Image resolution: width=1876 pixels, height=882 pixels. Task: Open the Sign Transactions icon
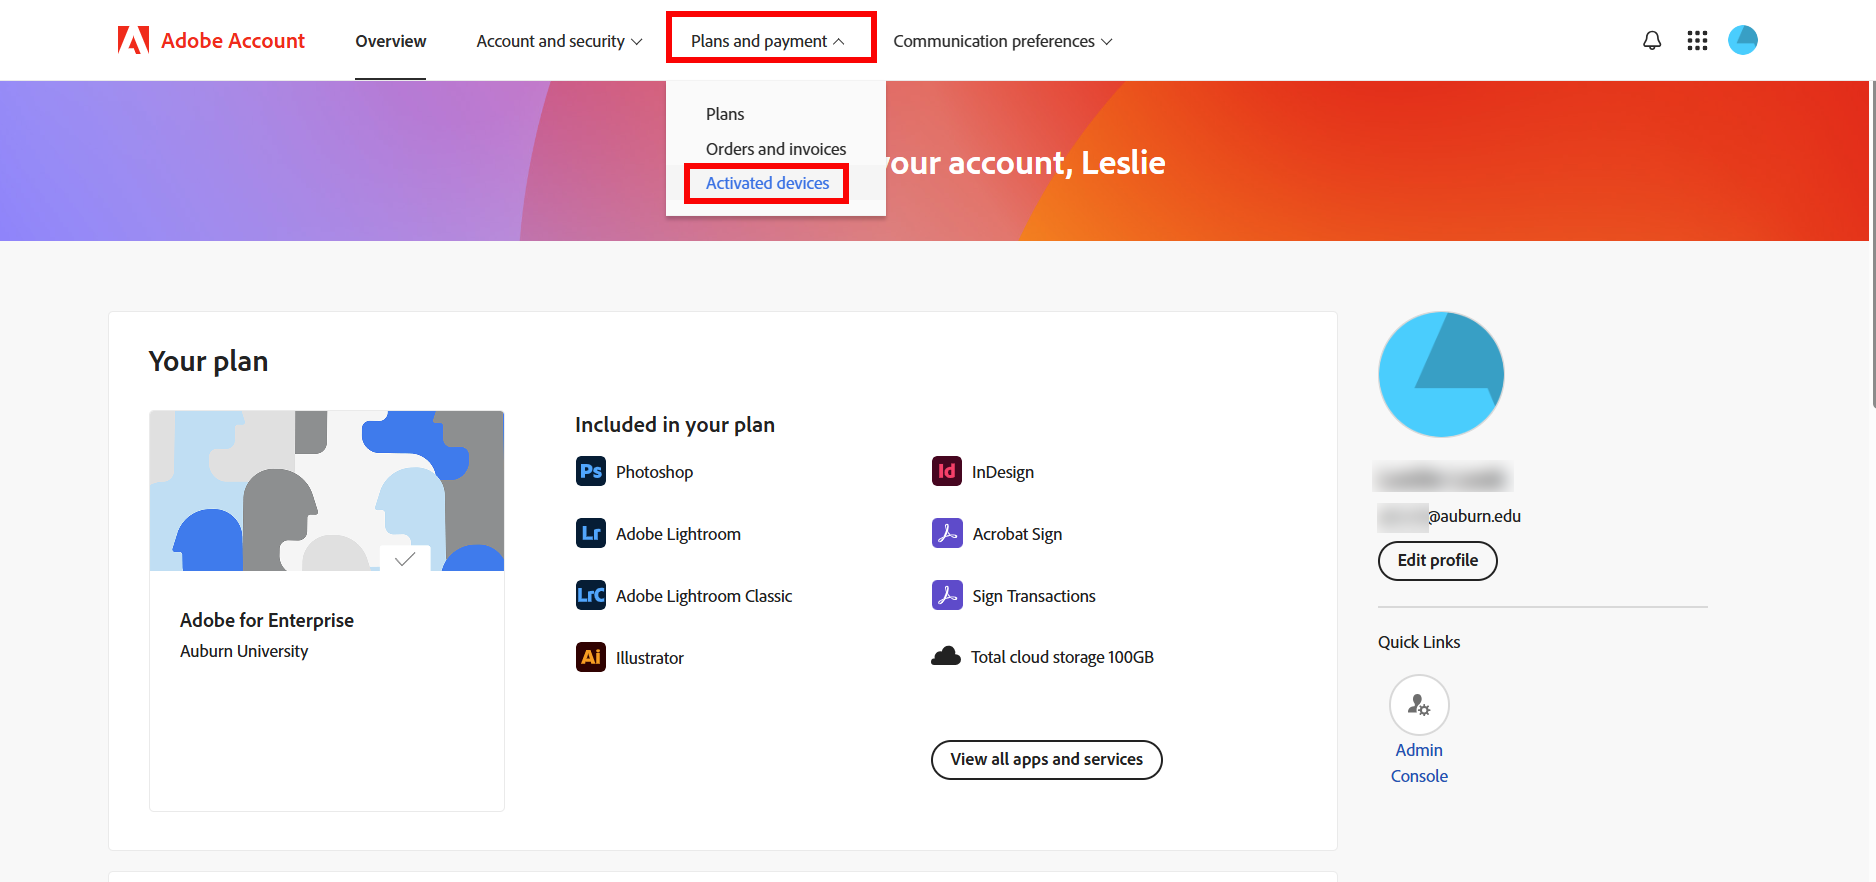point(946,595)
